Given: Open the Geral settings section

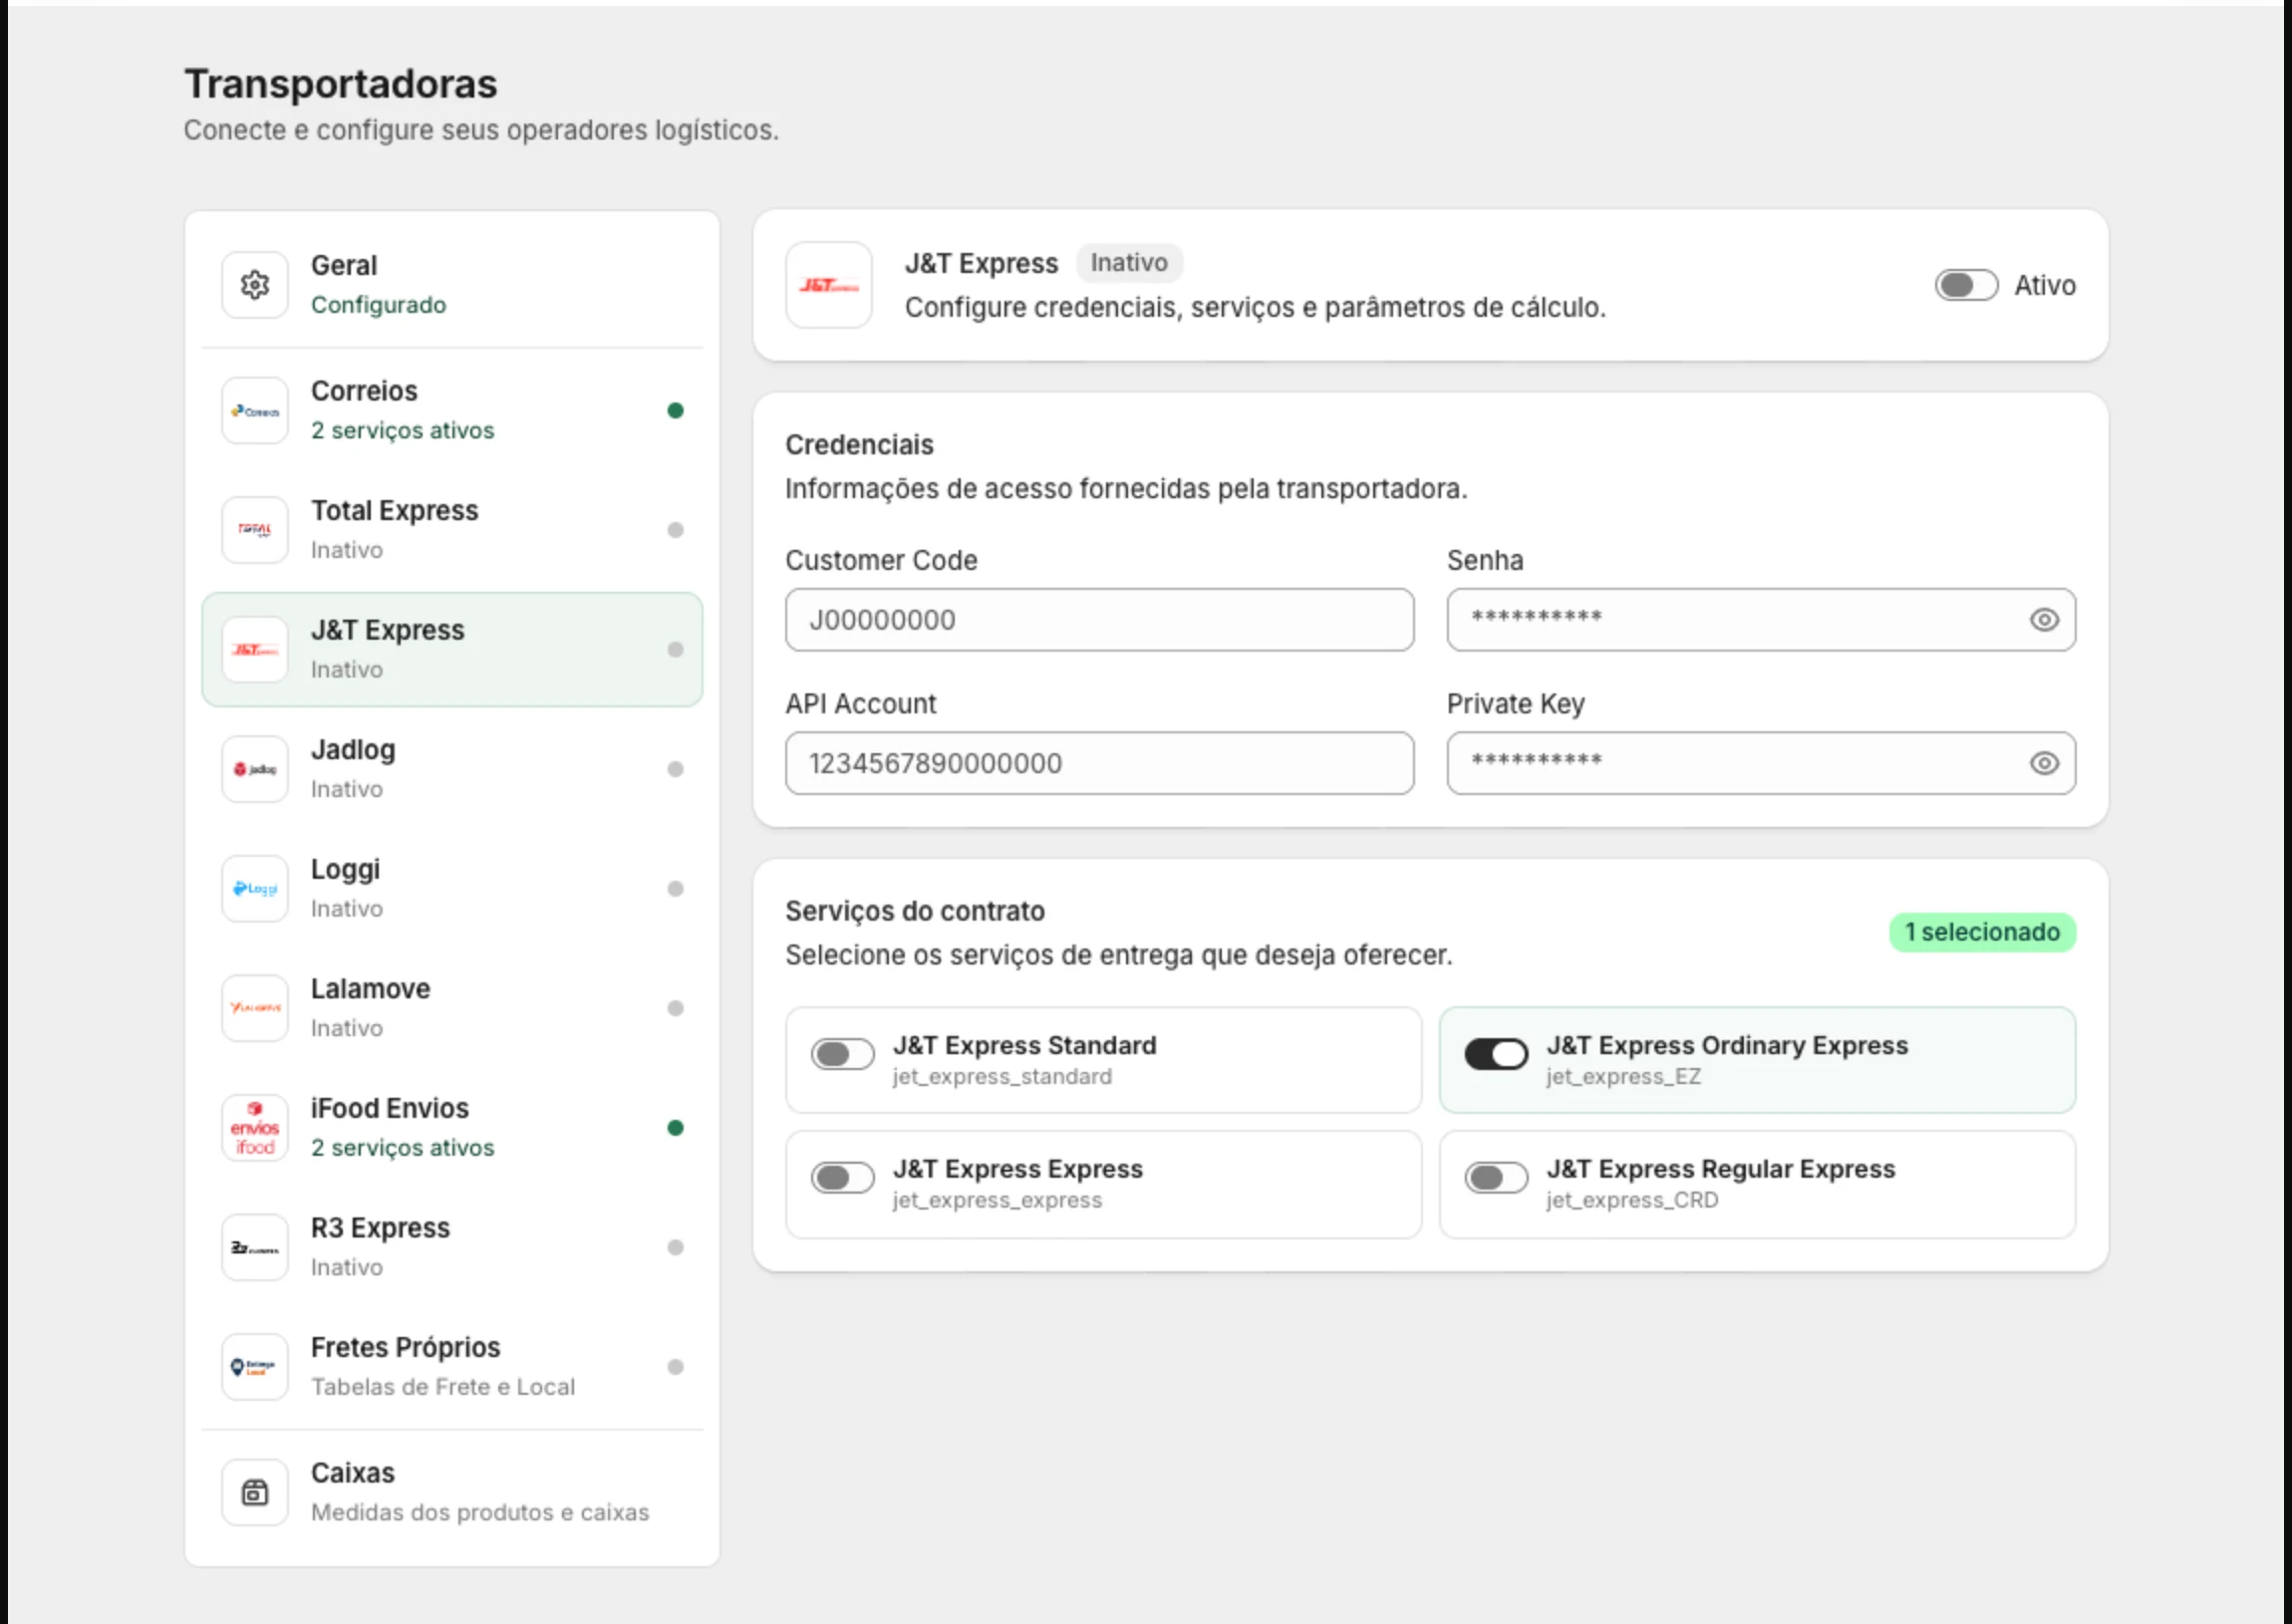Looking at the screenshot, I should click(x=452, y=285).
